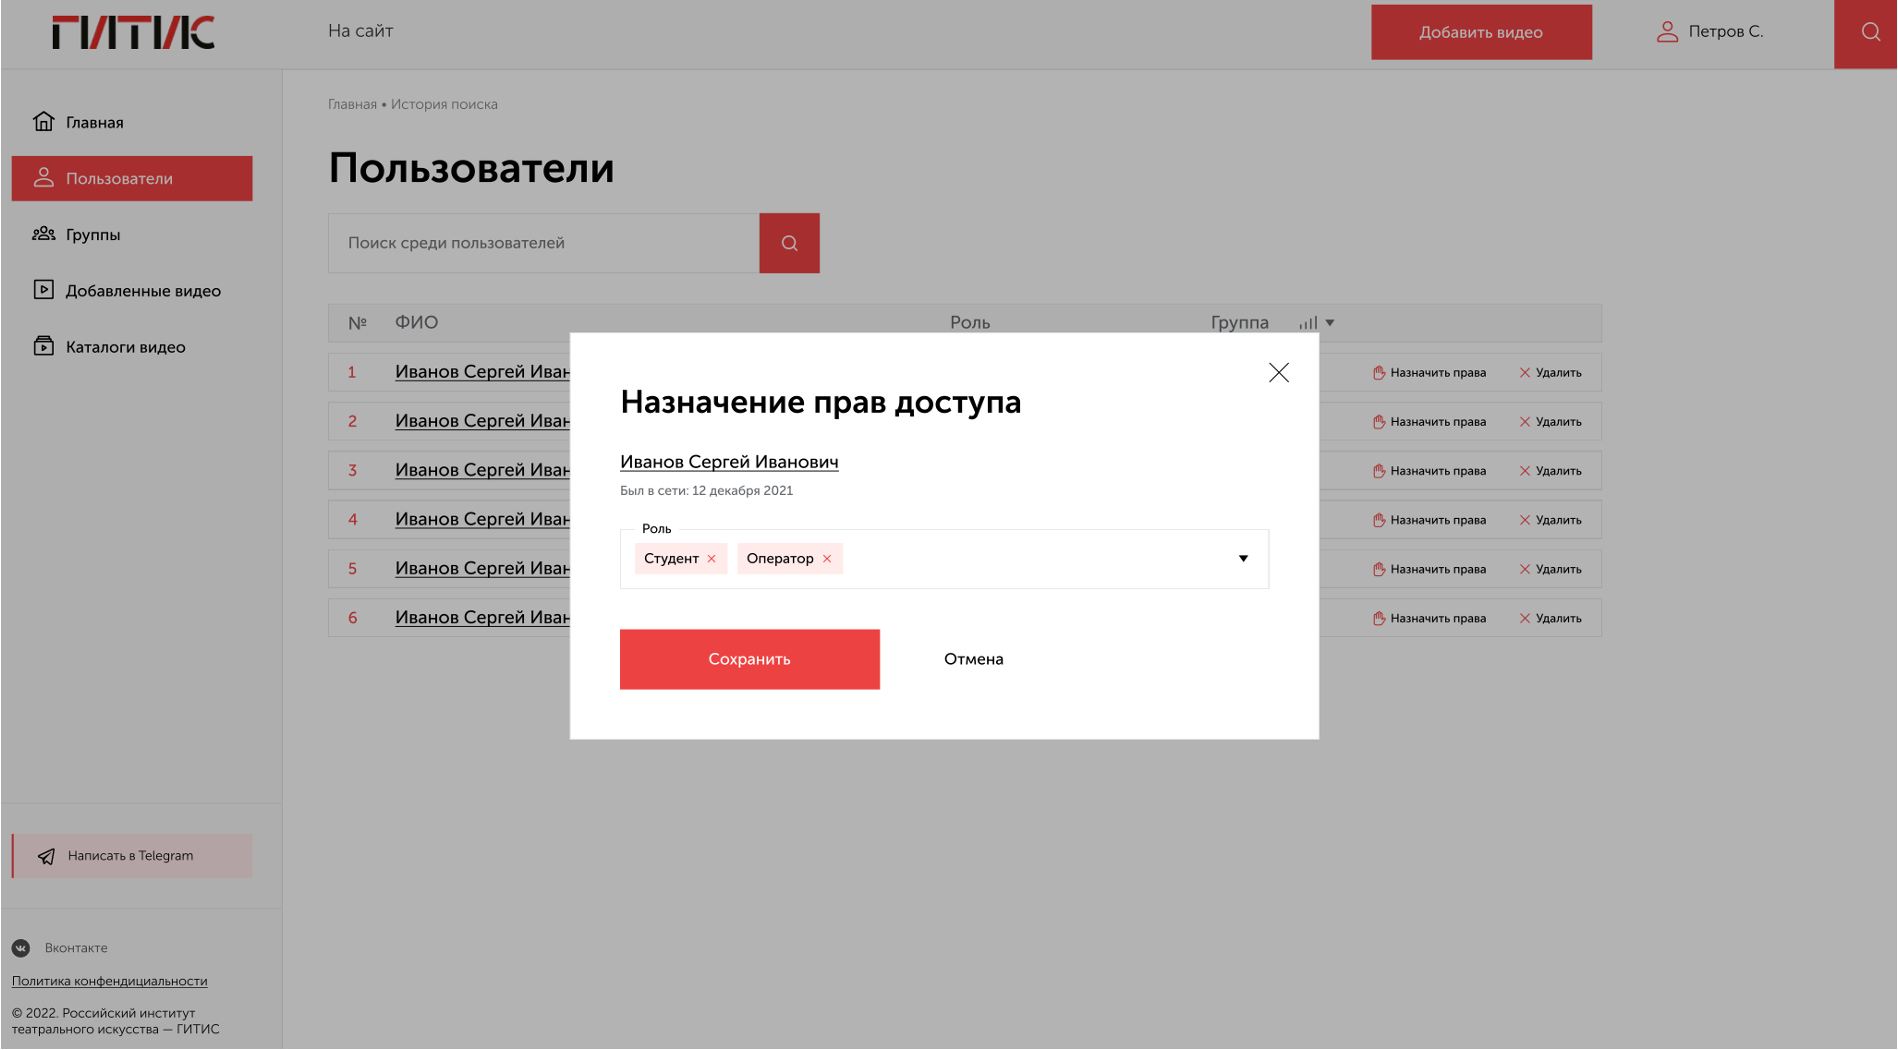1898x1050 pixels.
Task: Remove the Оператор role tag
Action: [x=826, y=559]
